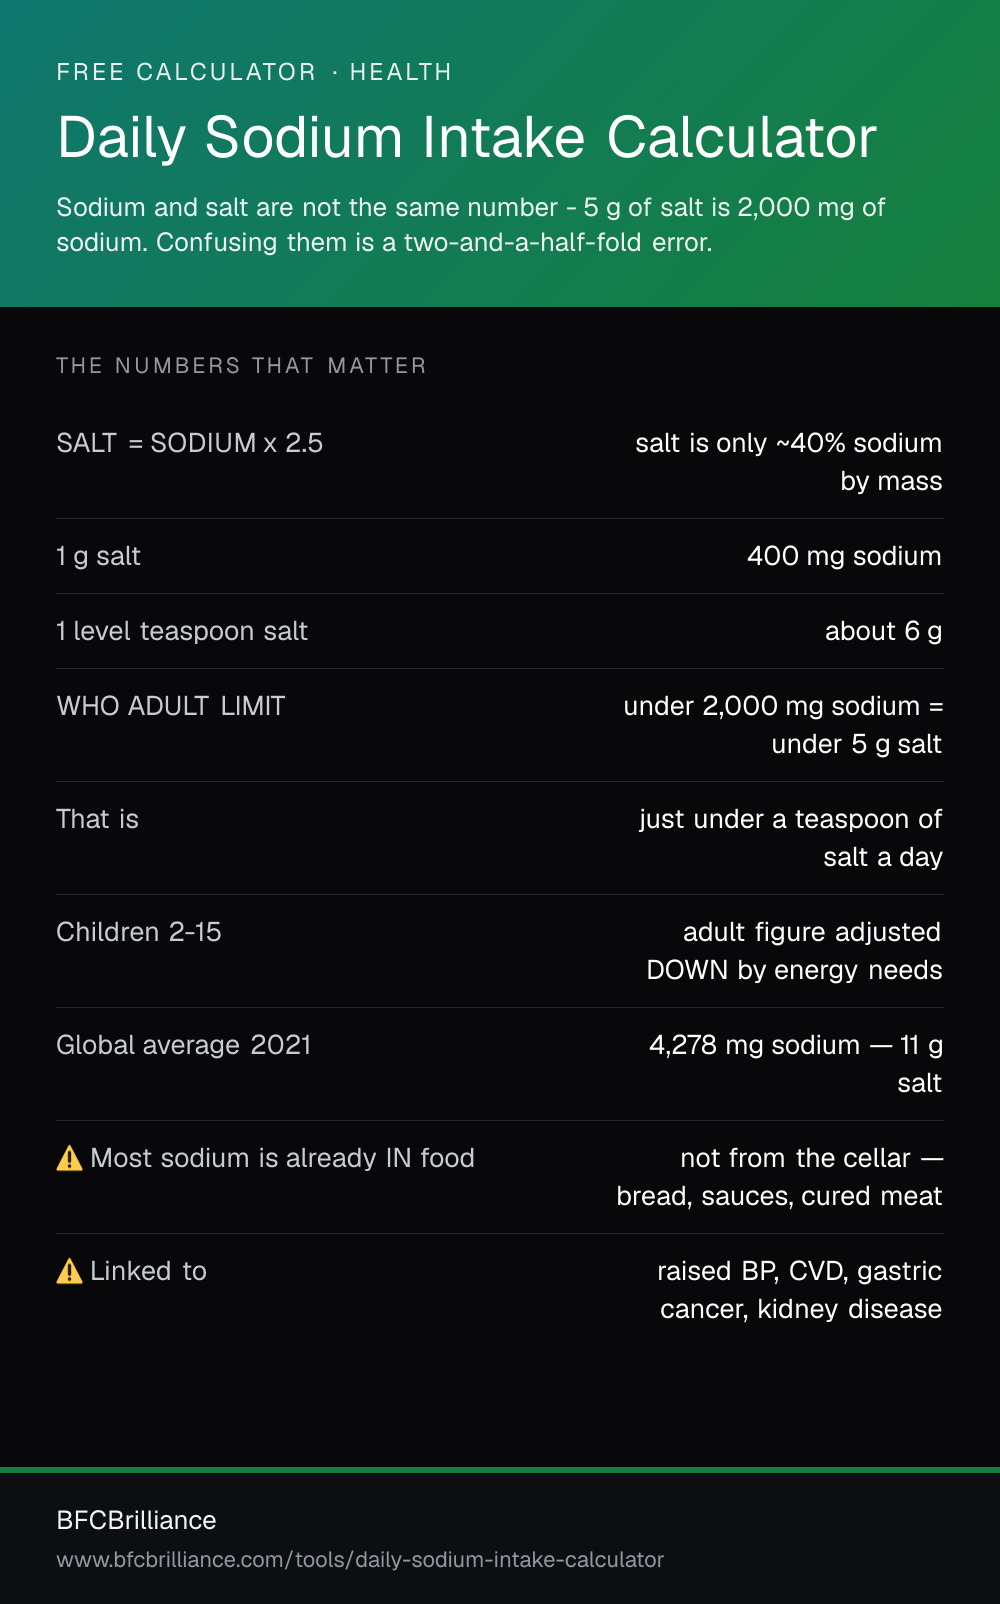The height and width of the screenshot is (1604, 1000).
Task: Click the FREE CALCULATOR · HEALTH label
Action: coord(254,72)
